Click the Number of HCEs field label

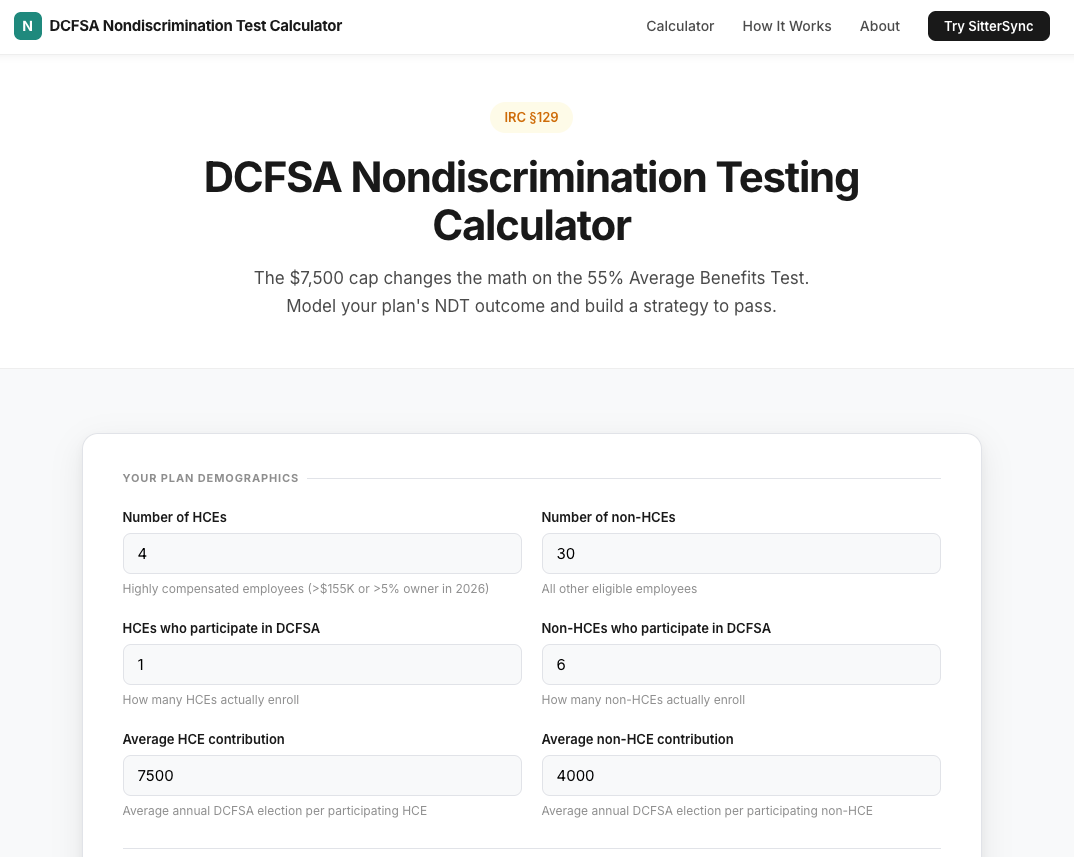pyautogui.click(x=174, y=517)
